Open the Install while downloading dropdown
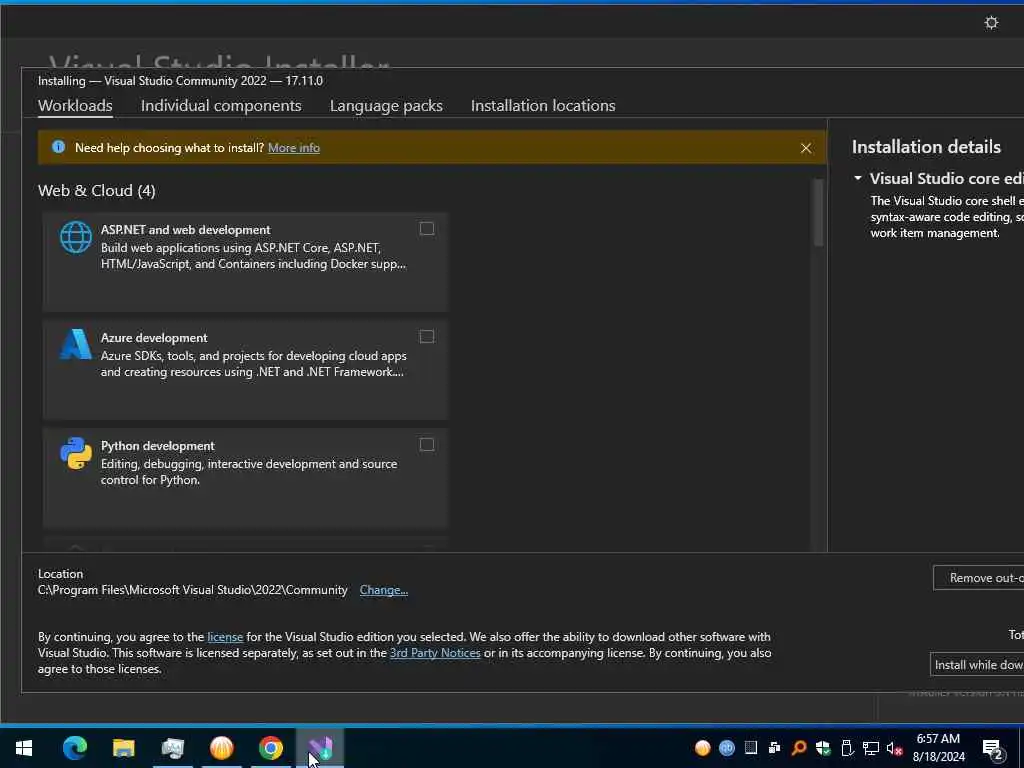1024x768 pixels. click(x=977, y=664)
